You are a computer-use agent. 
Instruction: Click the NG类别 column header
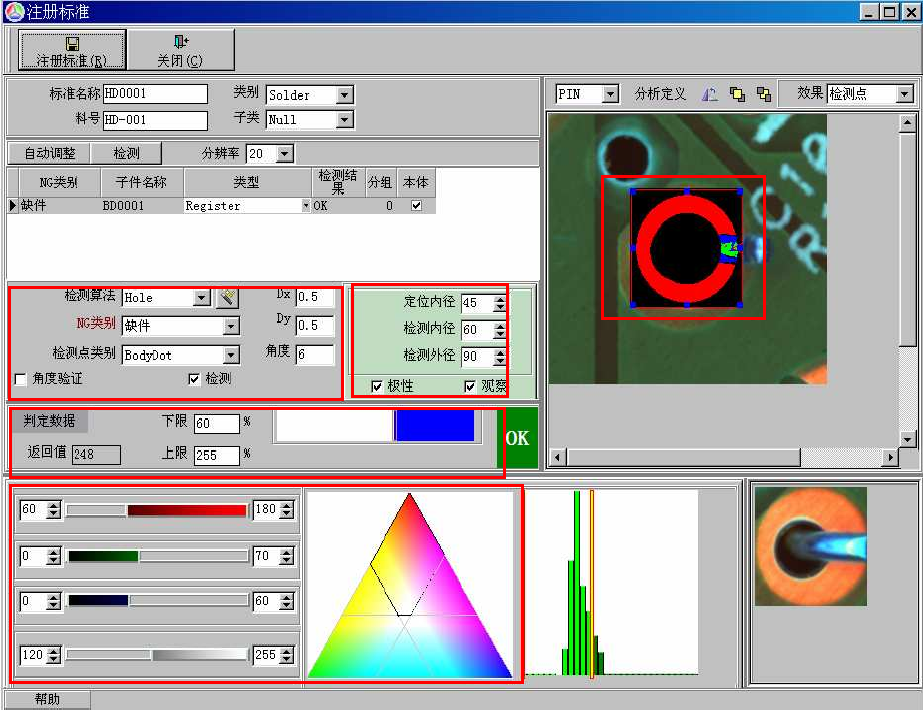click(59, 182)
